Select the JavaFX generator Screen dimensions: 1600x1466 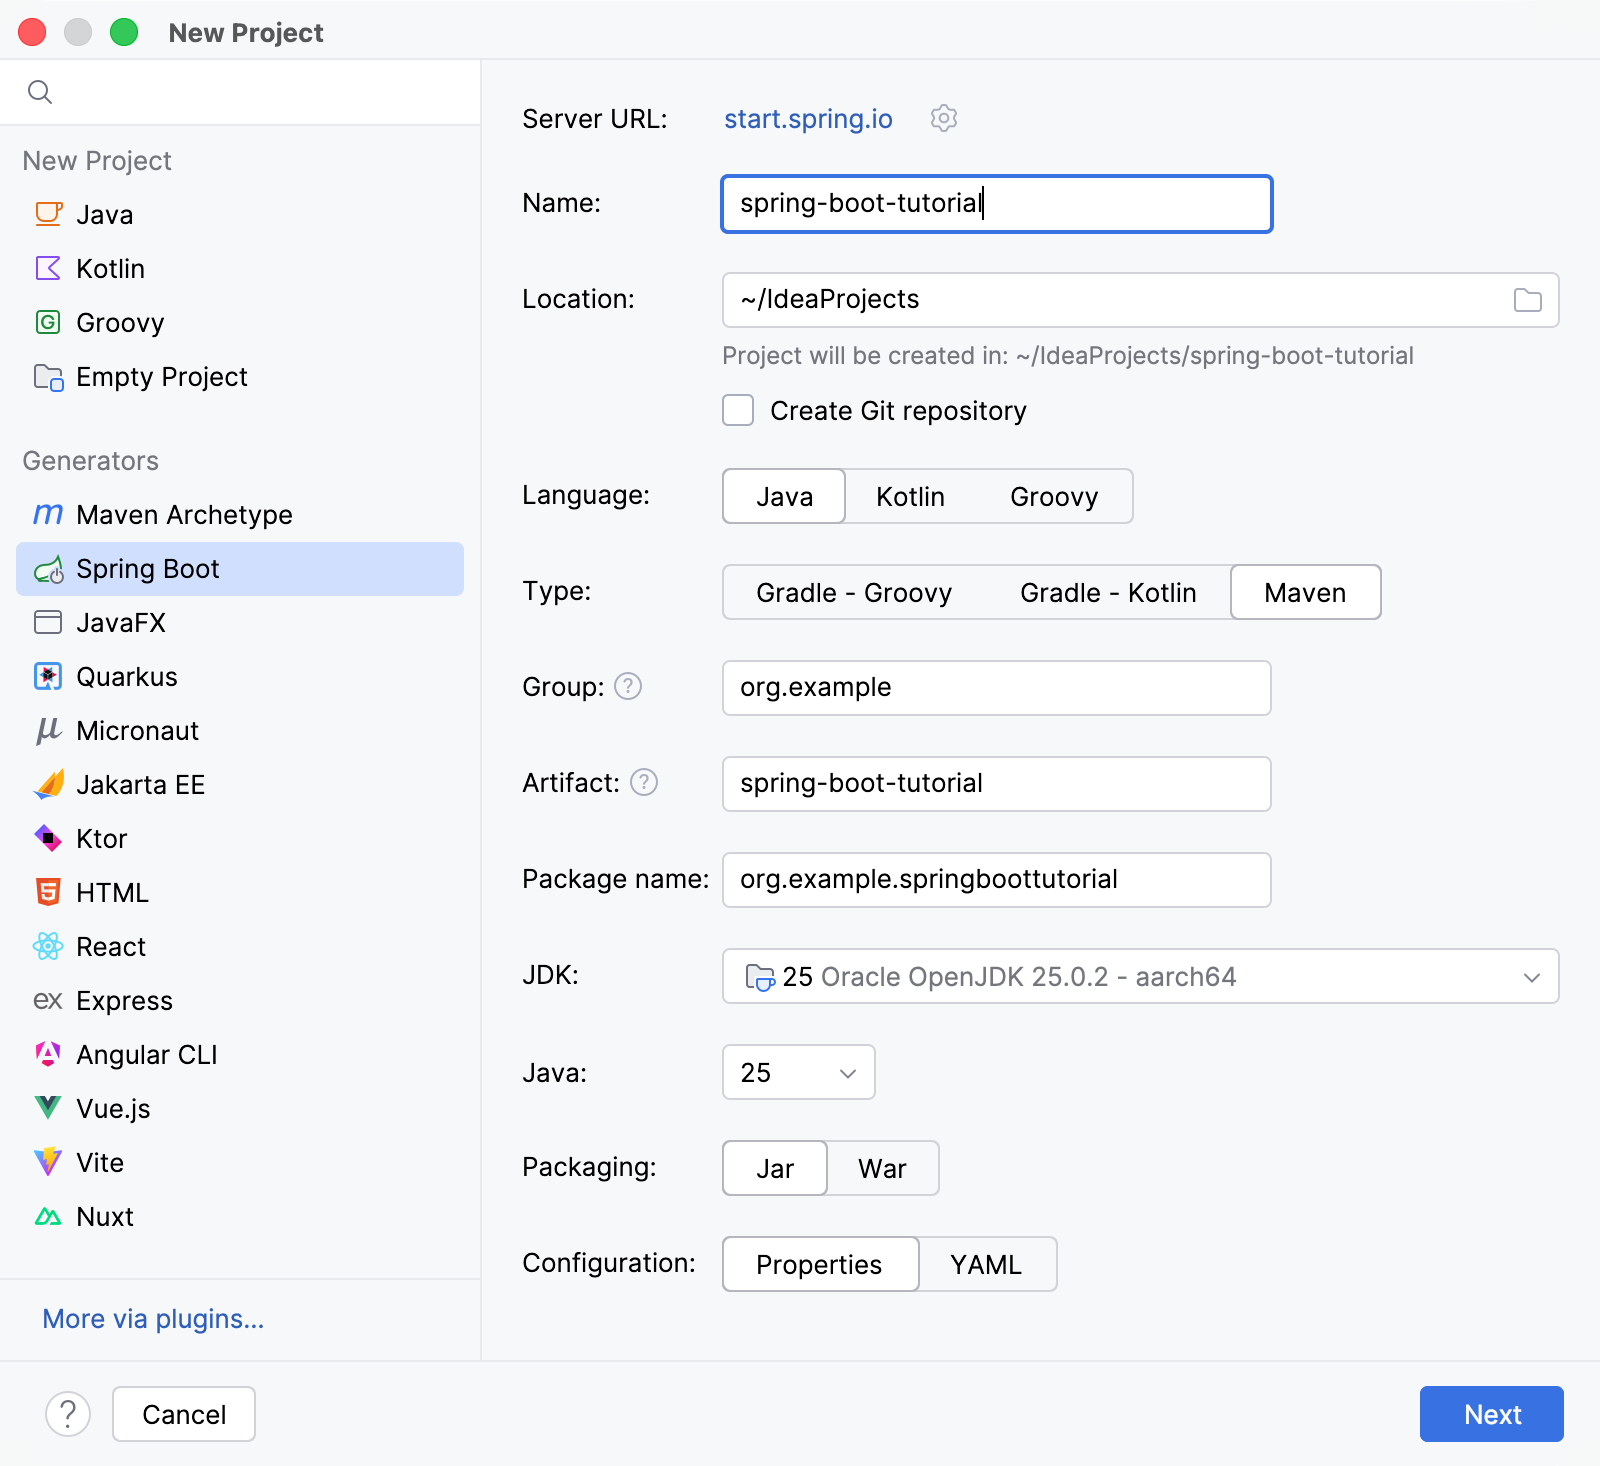pyautogui.click(x=119, y=623)
